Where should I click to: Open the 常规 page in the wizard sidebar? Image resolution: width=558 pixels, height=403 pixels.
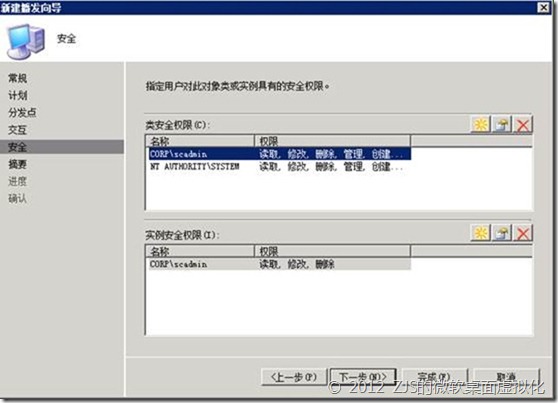pos(18,78)
